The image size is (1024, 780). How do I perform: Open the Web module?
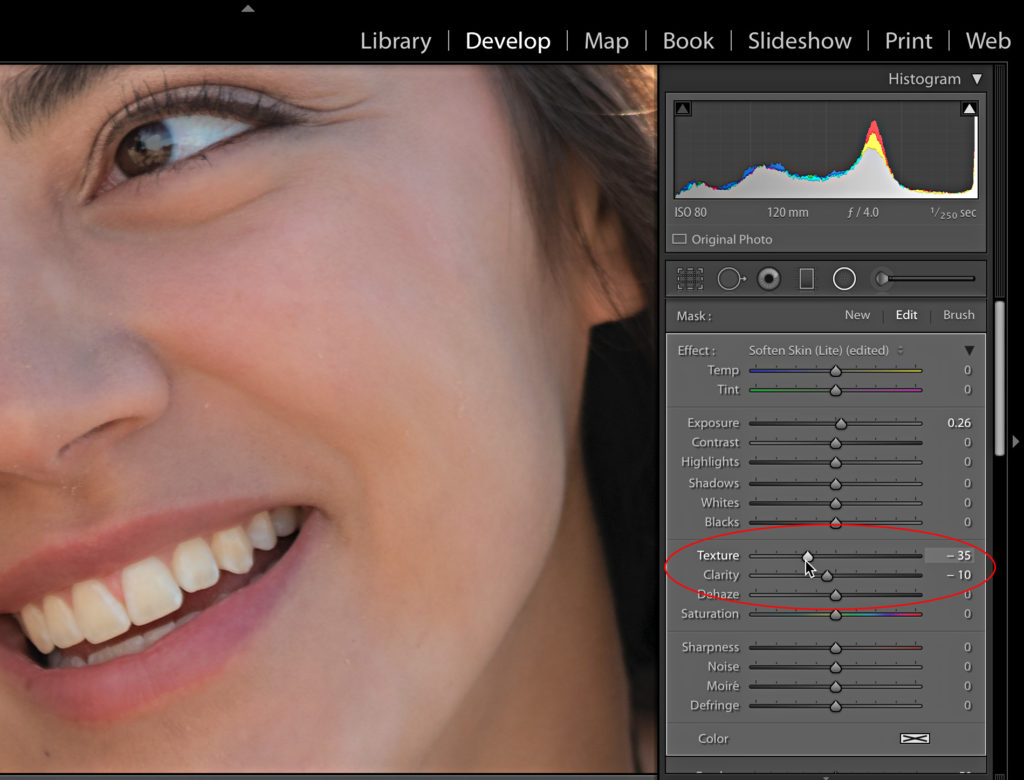pyautogui.click(x=988, y=41)
